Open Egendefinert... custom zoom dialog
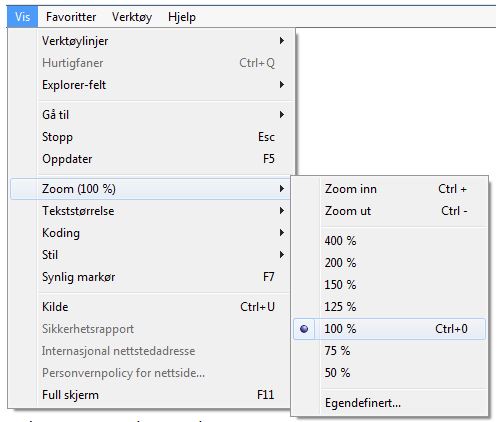 coord(389,403)
